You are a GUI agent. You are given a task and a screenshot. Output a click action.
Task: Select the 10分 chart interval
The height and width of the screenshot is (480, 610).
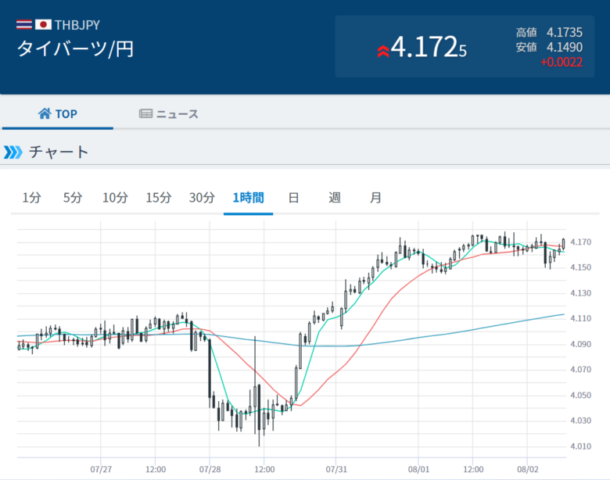pyautogui.click(x=115, y=198)
